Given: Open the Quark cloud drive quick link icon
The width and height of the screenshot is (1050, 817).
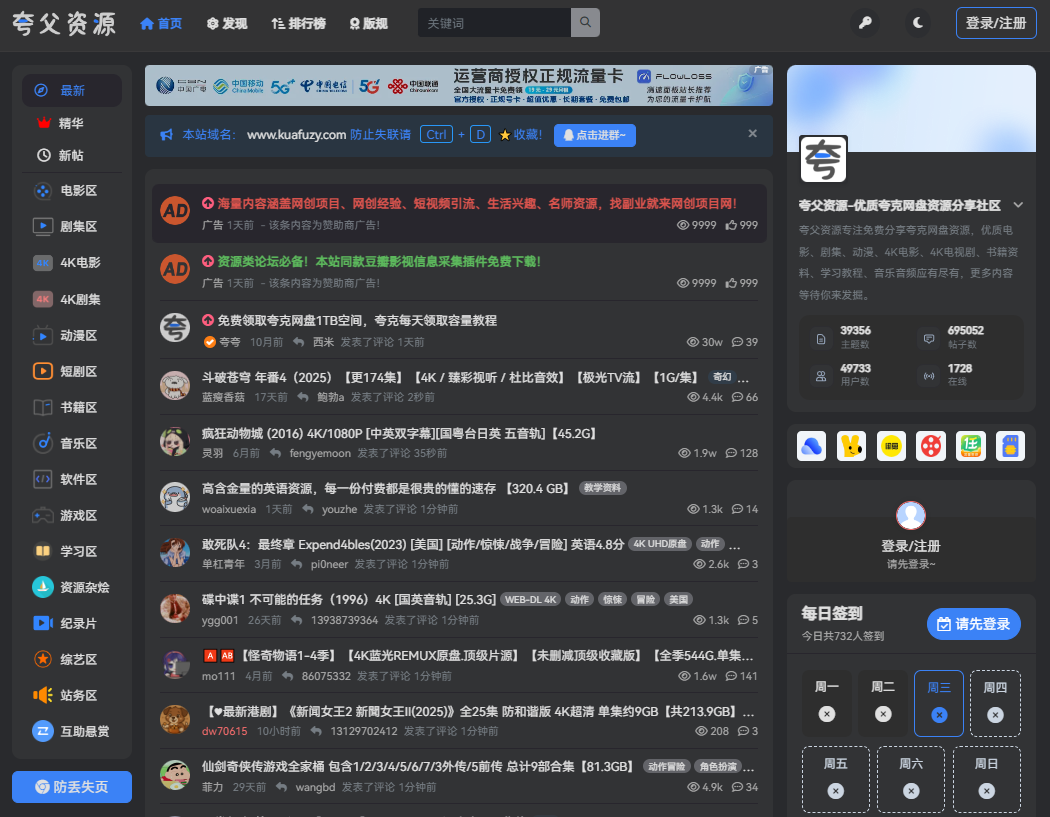Looking at the screenshot, I should (x=811, y=446).
